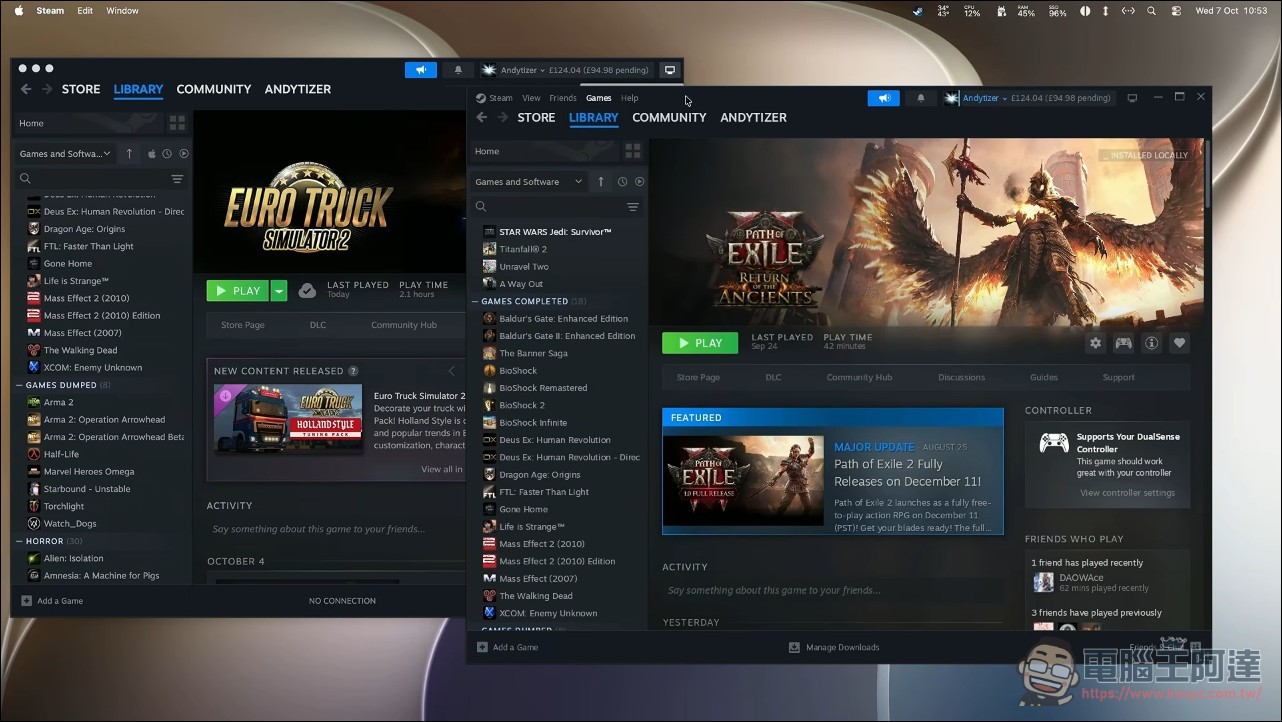Open the View menu in front window
The width and height of the screenshot is (1282, 722).
pyautogui.click(x=531, y=98)
